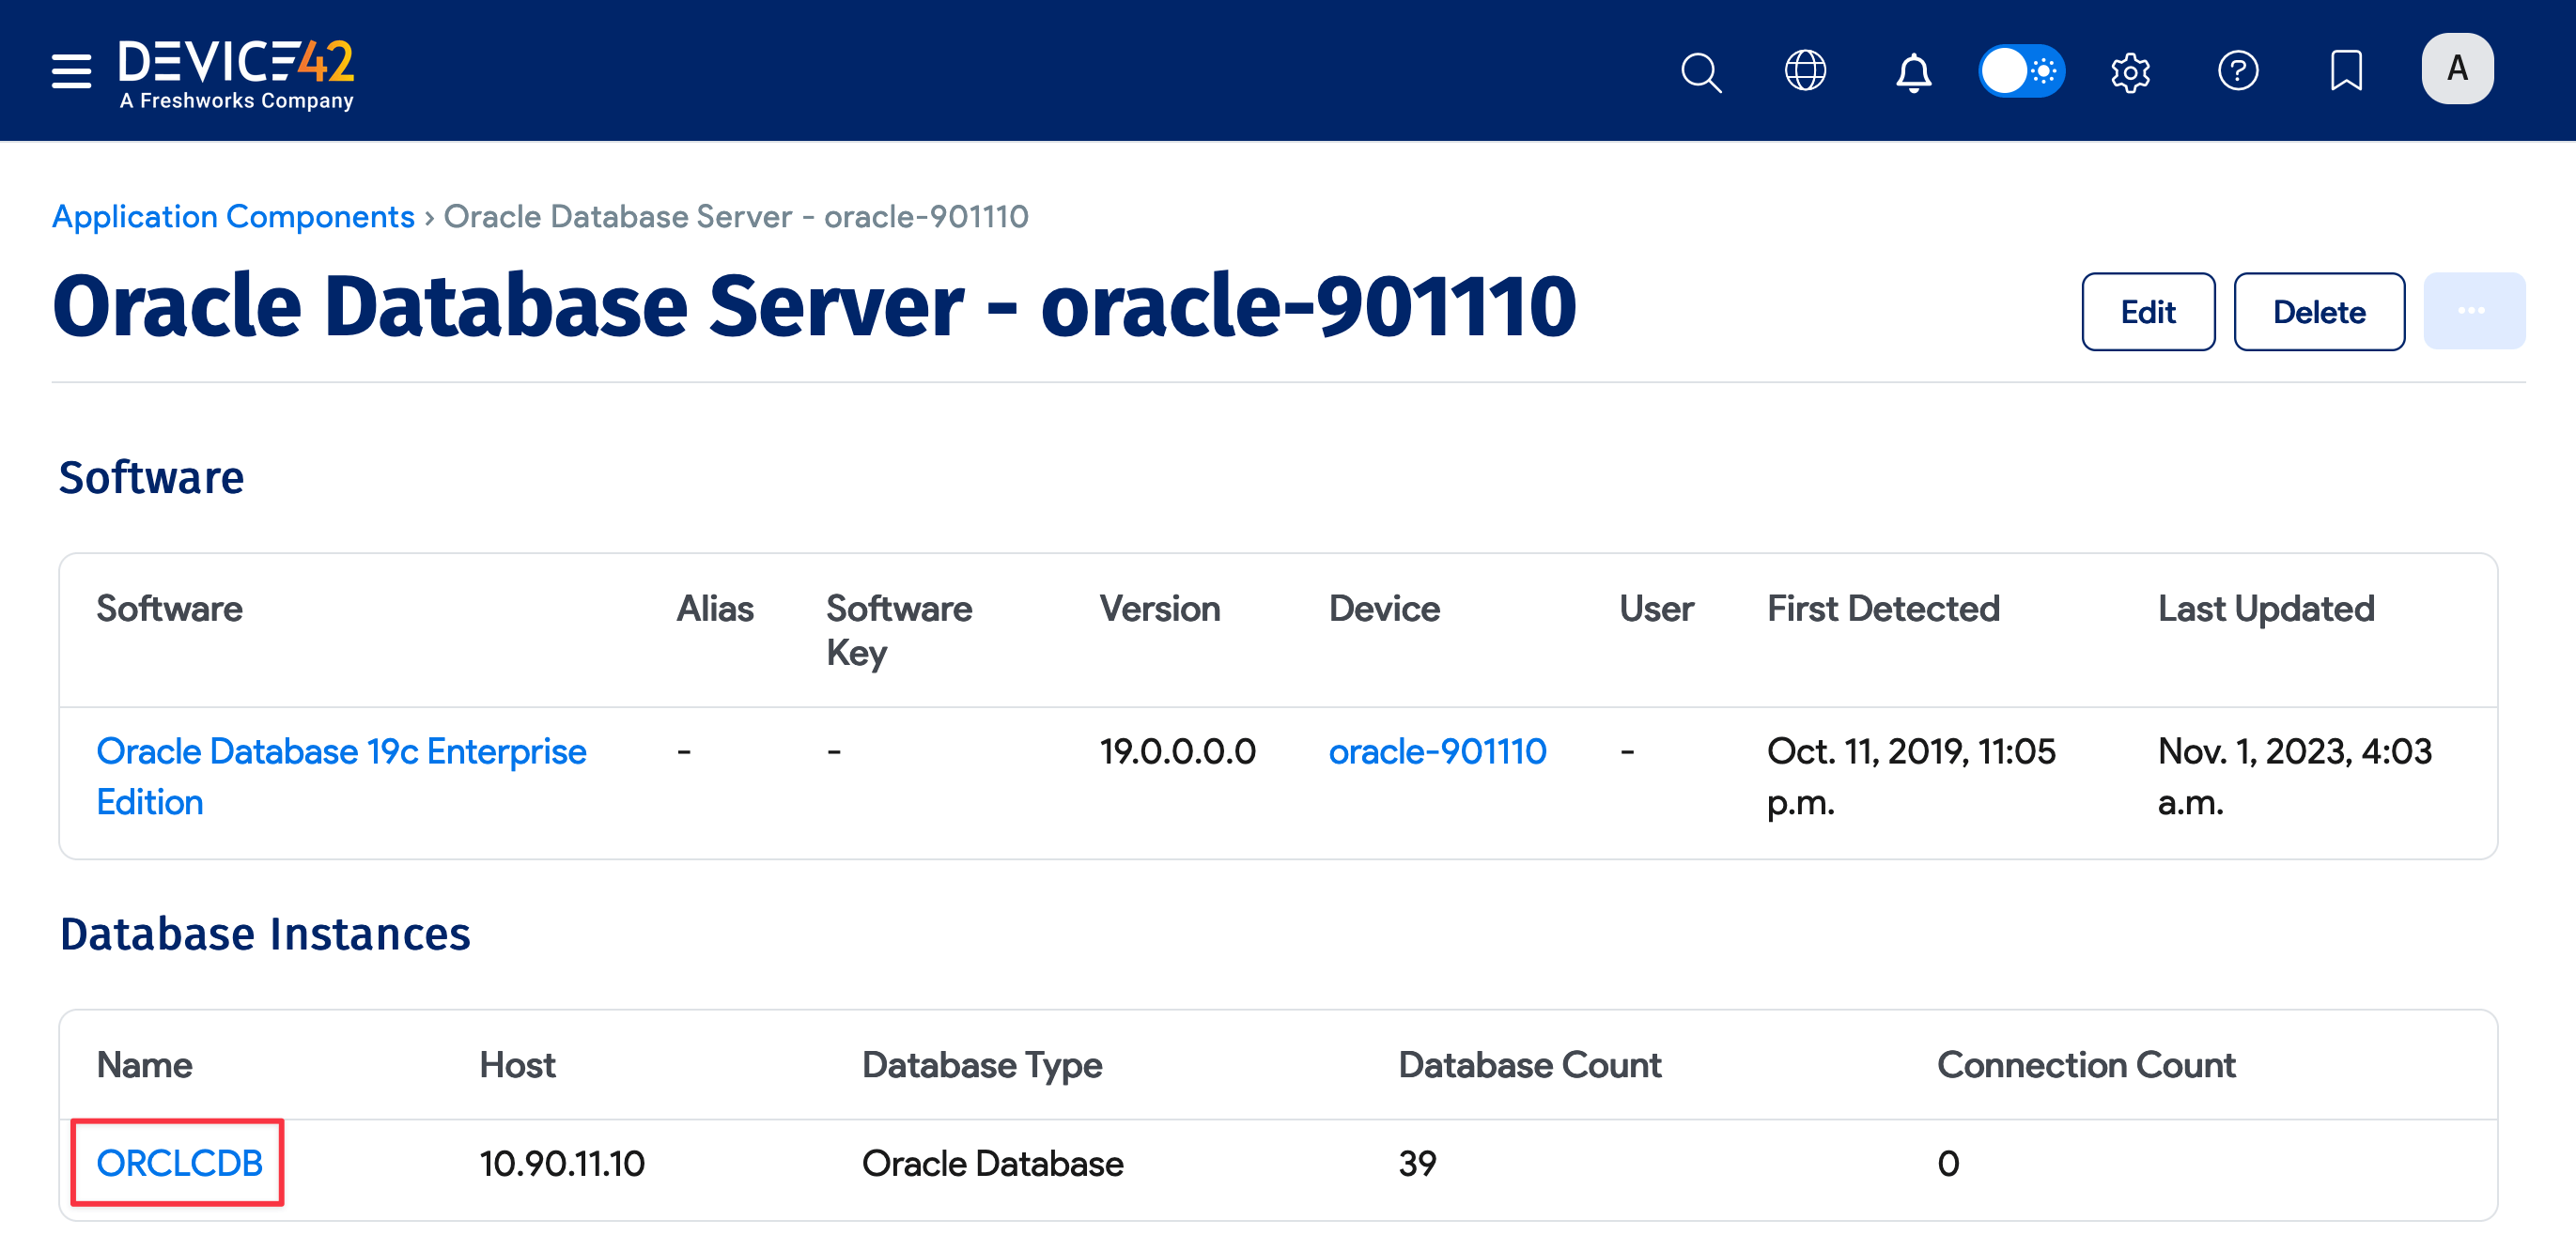Expand the ellipsis more-actions button
The height and width of the screenshot is (1251, 2576).
(2474, 311)
